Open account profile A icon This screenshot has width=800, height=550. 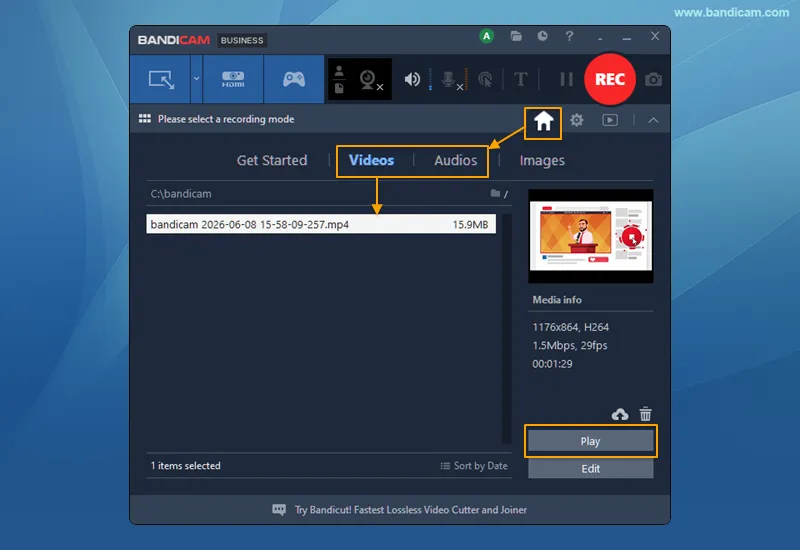tap(486, 36)
